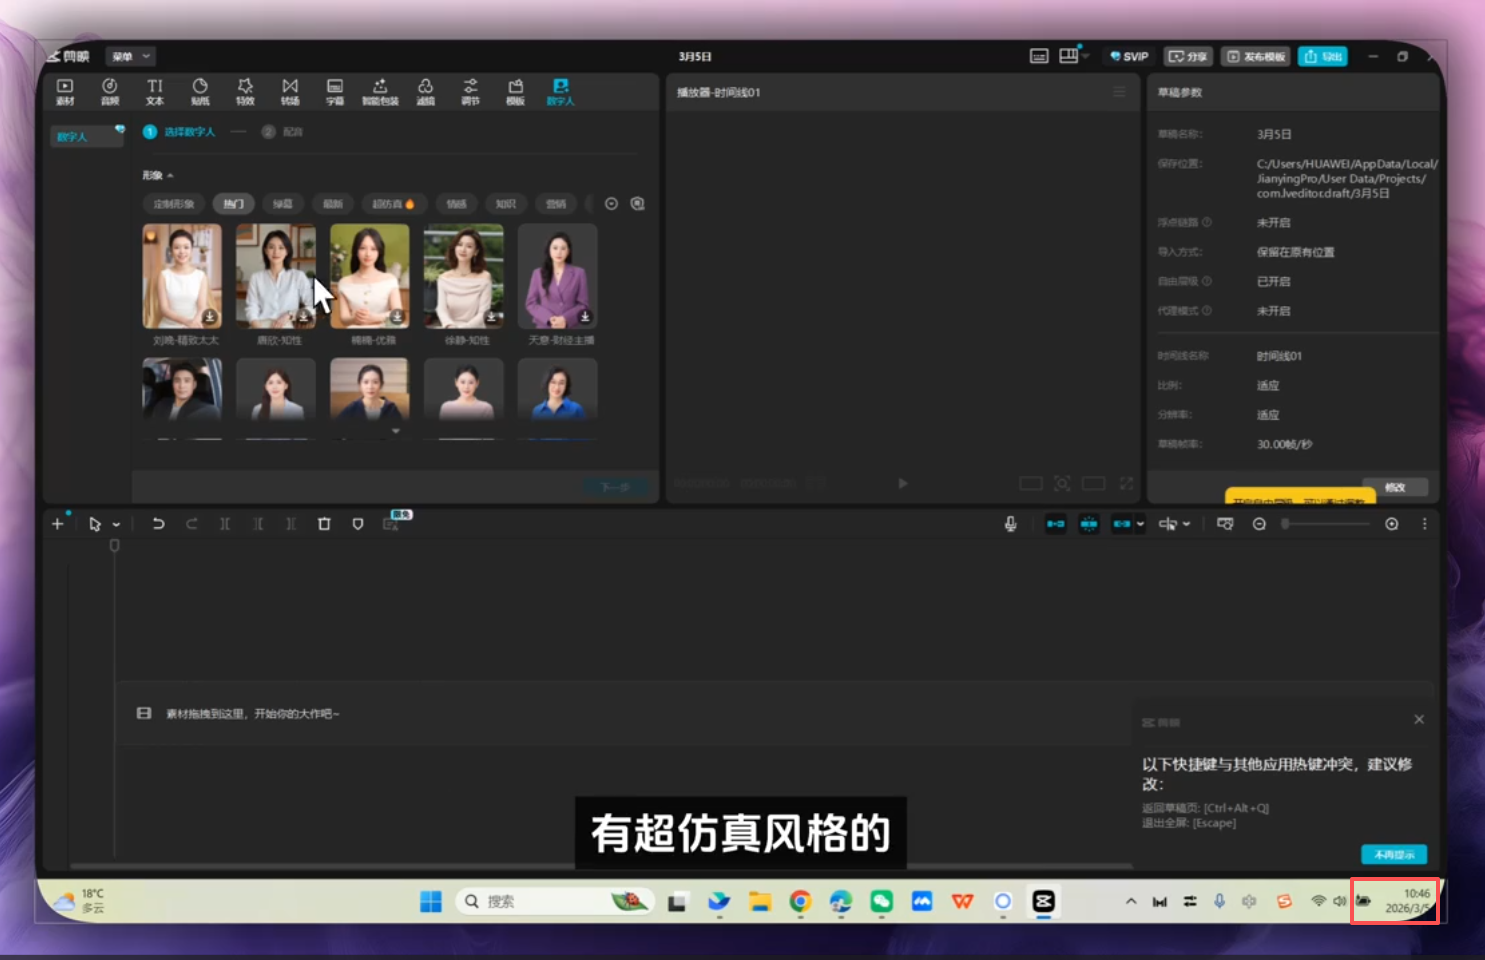
Task: Click the 发布模板 publish template button
Action: (x=1256, y=57)
